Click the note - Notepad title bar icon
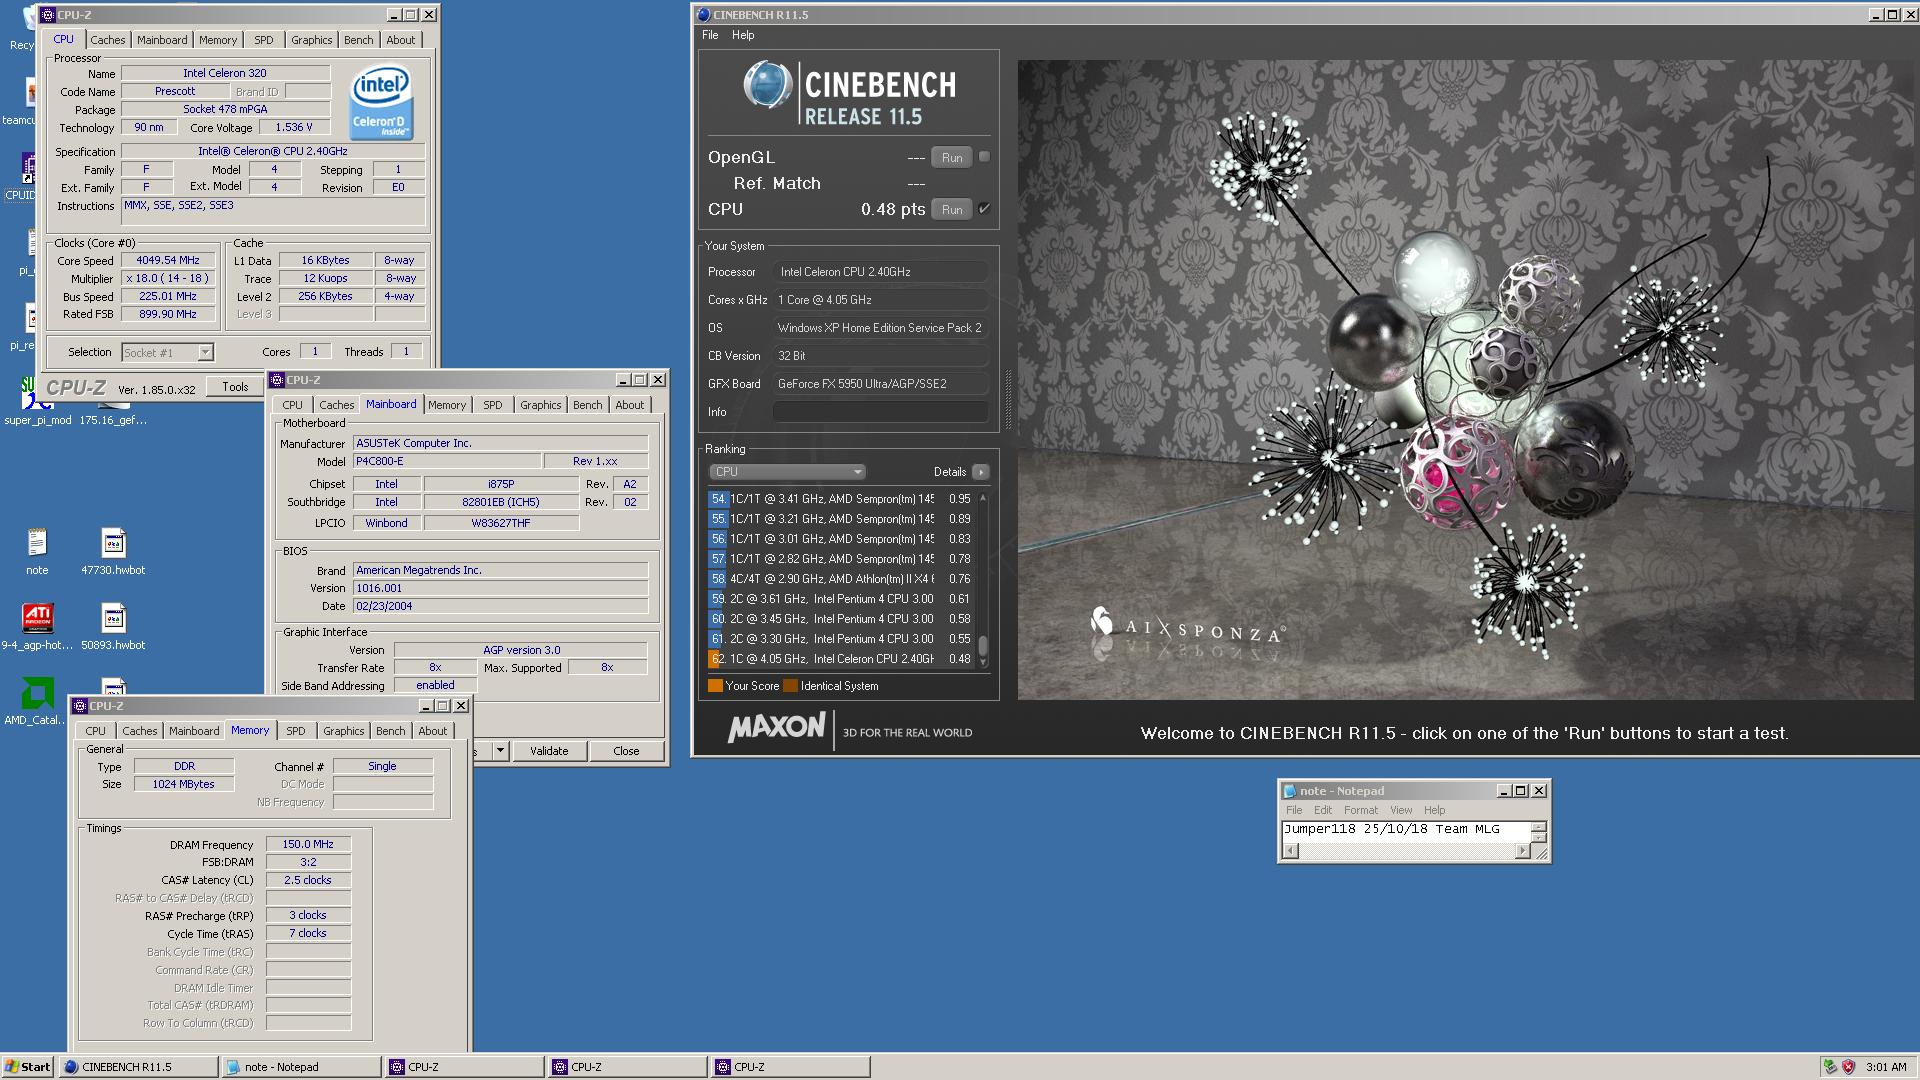Image resolution: width=1920 pixels, height=1080 pixels. [x=1290, y=791]
